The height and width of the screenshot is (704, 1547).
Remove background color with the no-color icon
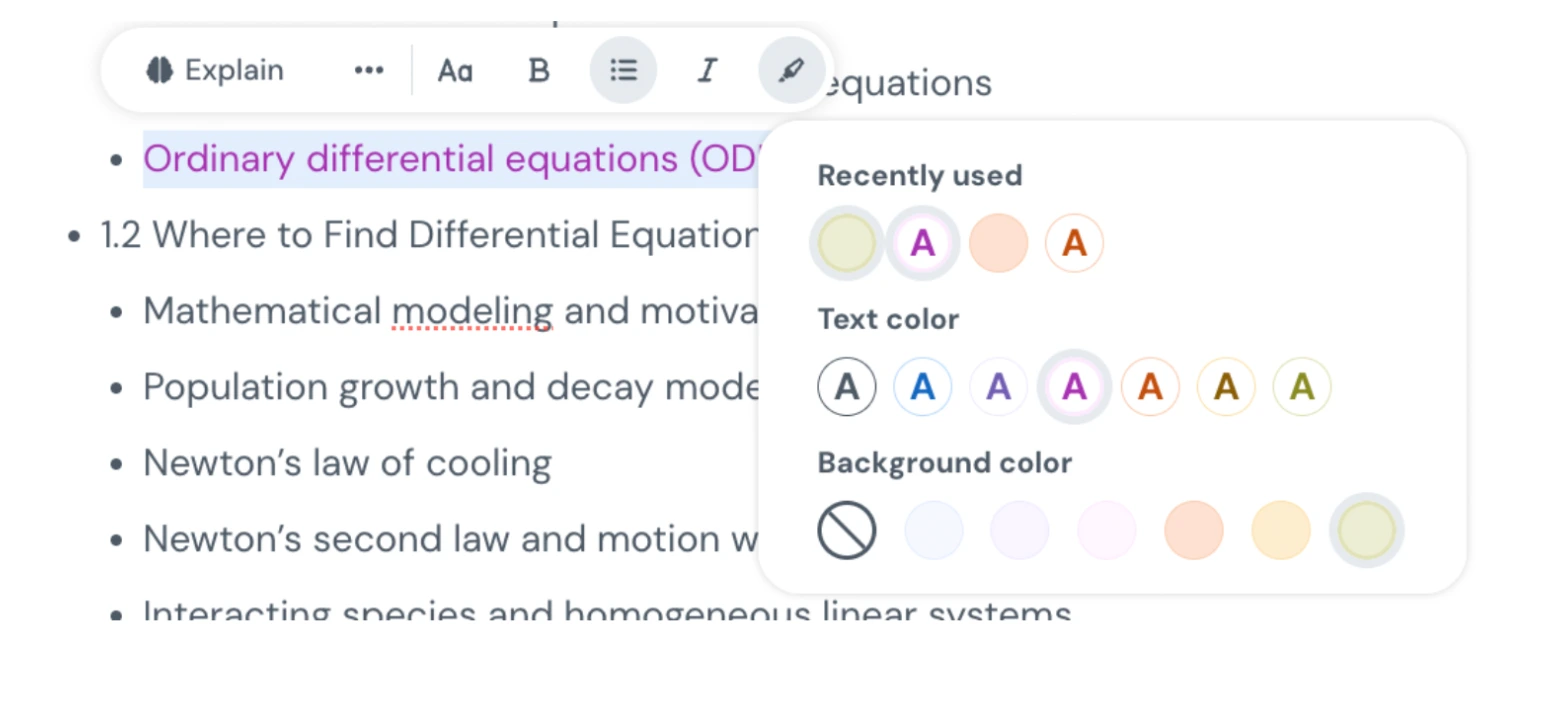click(847, 530)
